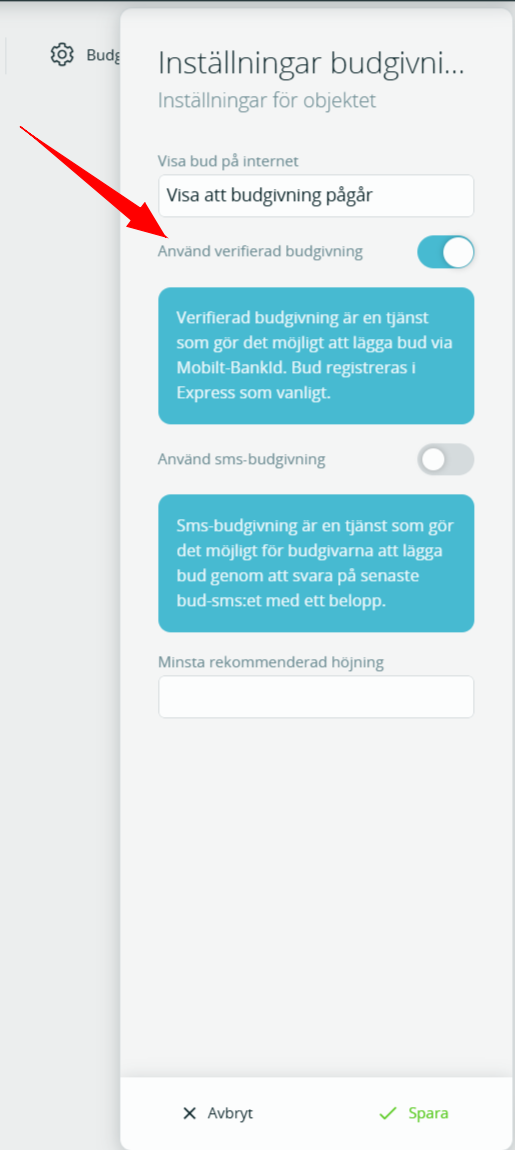Click the Sms-budgivning description box
Image resolution: width=515 pixels, height=1150 pixels.
click(316, 563)
